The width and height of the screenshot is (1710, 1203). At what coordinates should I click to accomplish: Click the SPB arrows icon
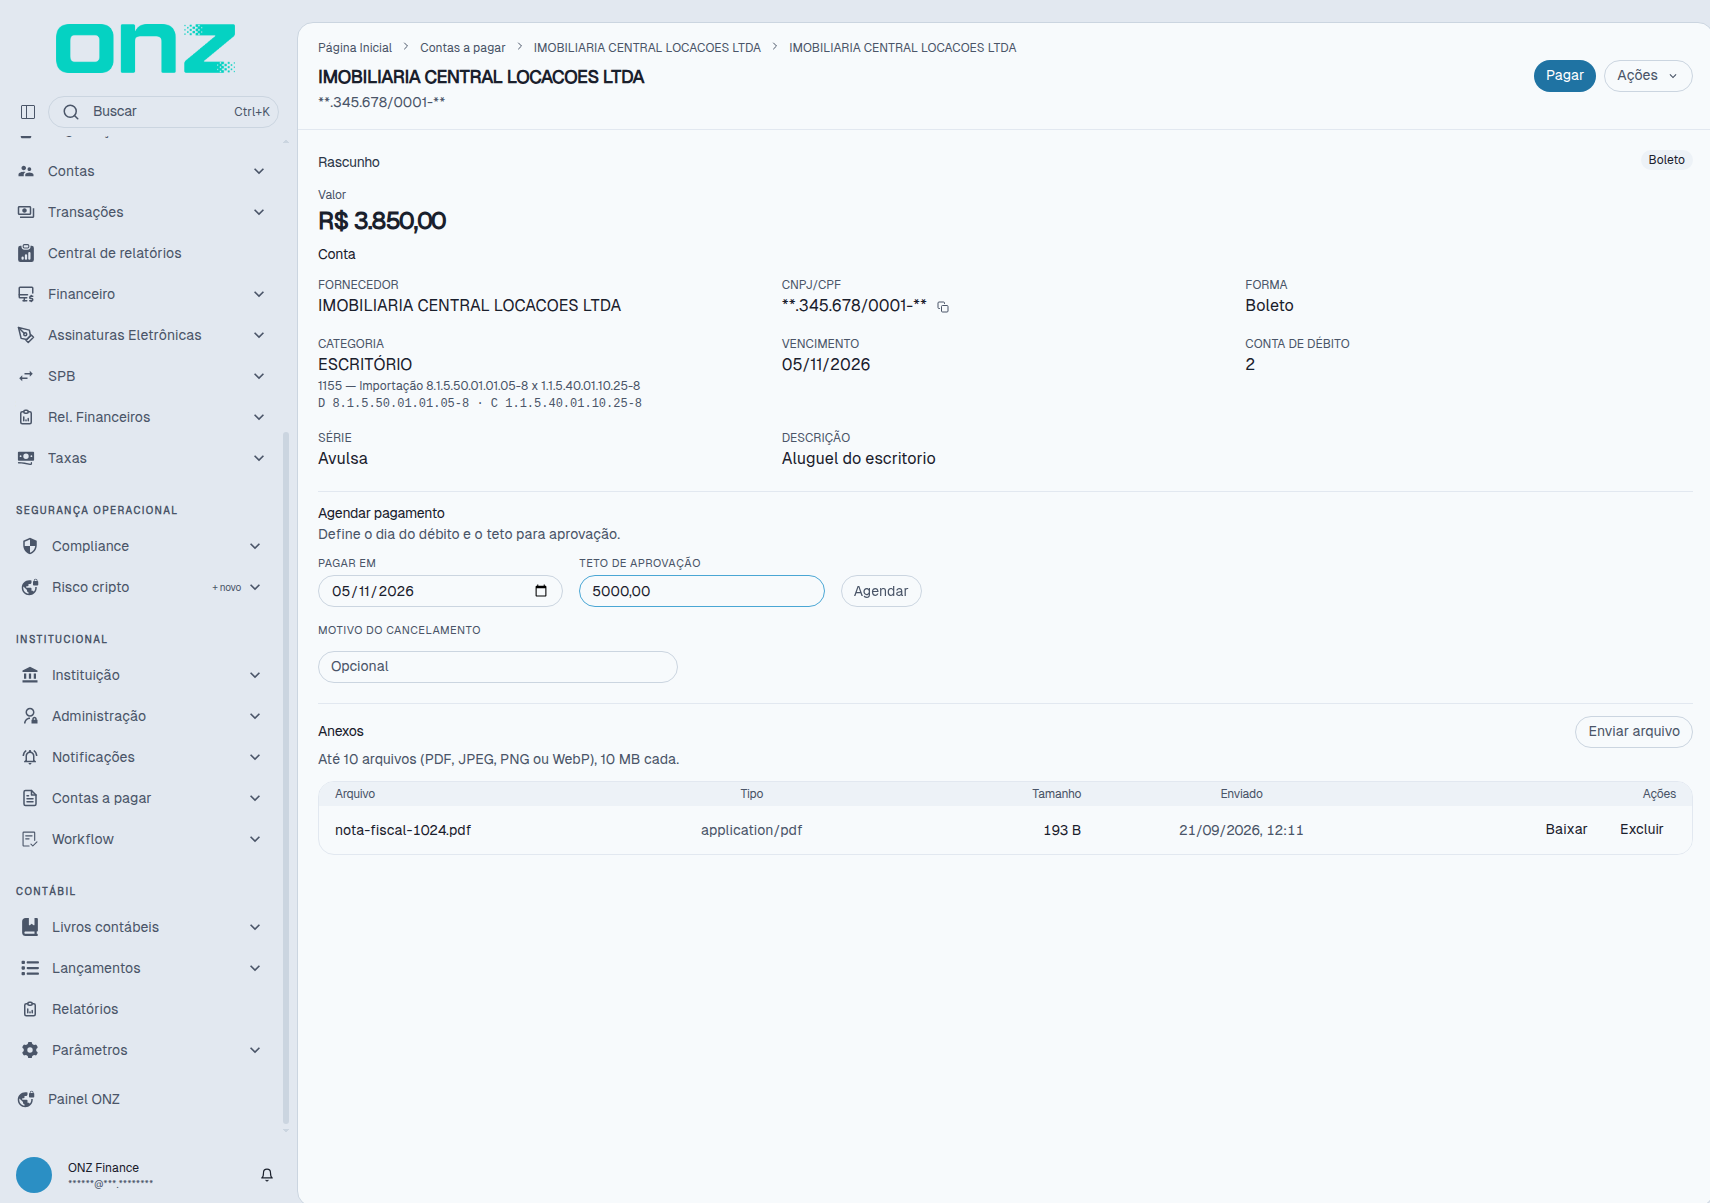point(26,376)
